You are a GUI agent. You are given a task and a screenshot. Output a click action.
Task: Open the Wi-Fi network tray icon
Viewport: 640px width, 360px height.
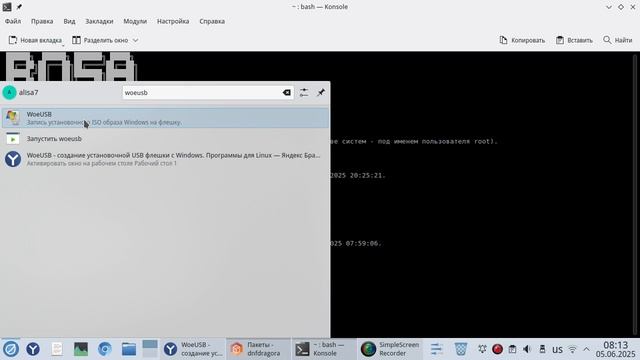[x=572, y=349]
